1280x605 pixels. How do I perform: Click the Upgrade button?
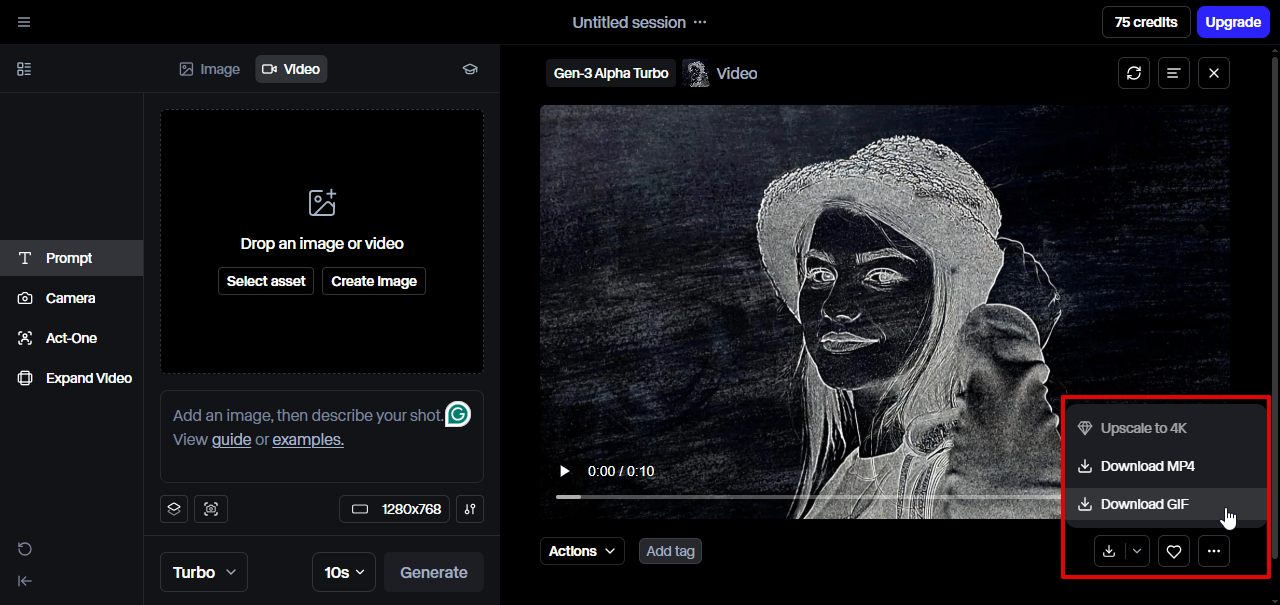(x=1233, y=22)
